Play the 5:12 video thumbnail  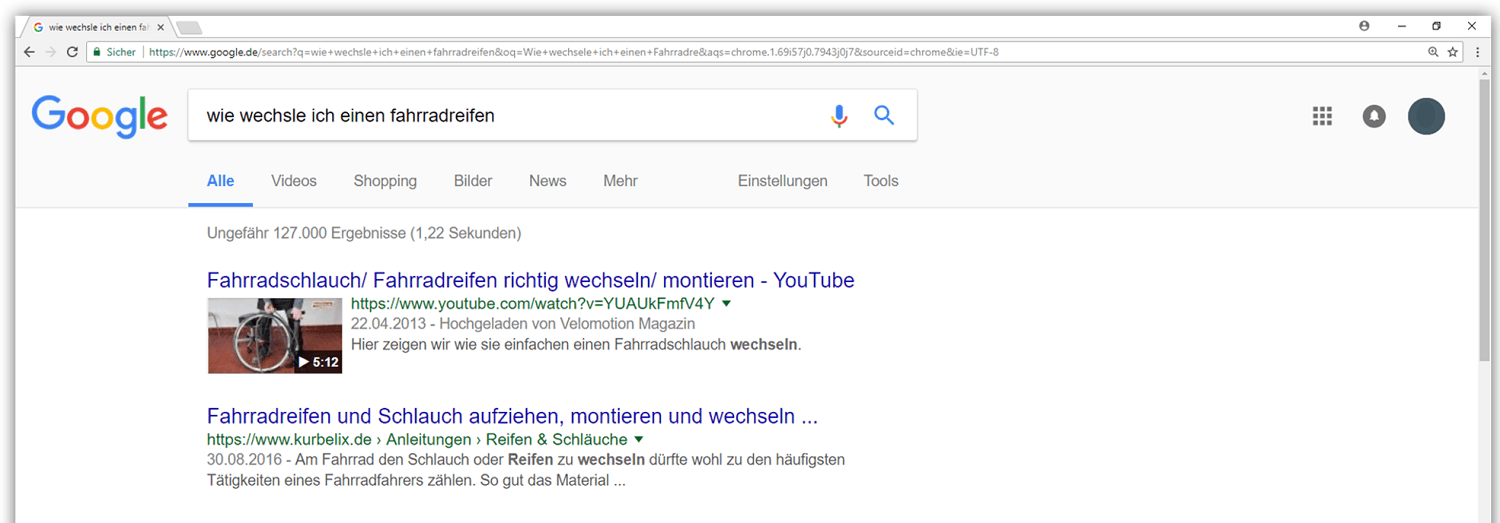pos(275,335)
